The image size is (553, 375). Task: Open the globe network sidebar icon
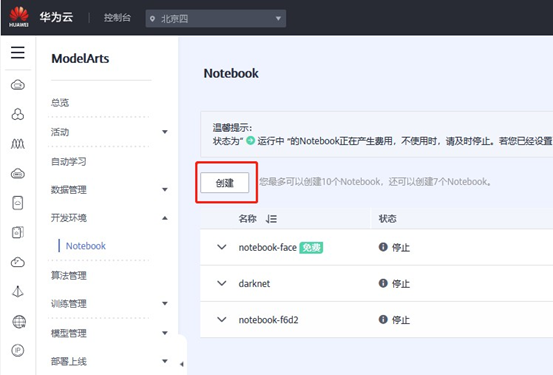(19, 321)
